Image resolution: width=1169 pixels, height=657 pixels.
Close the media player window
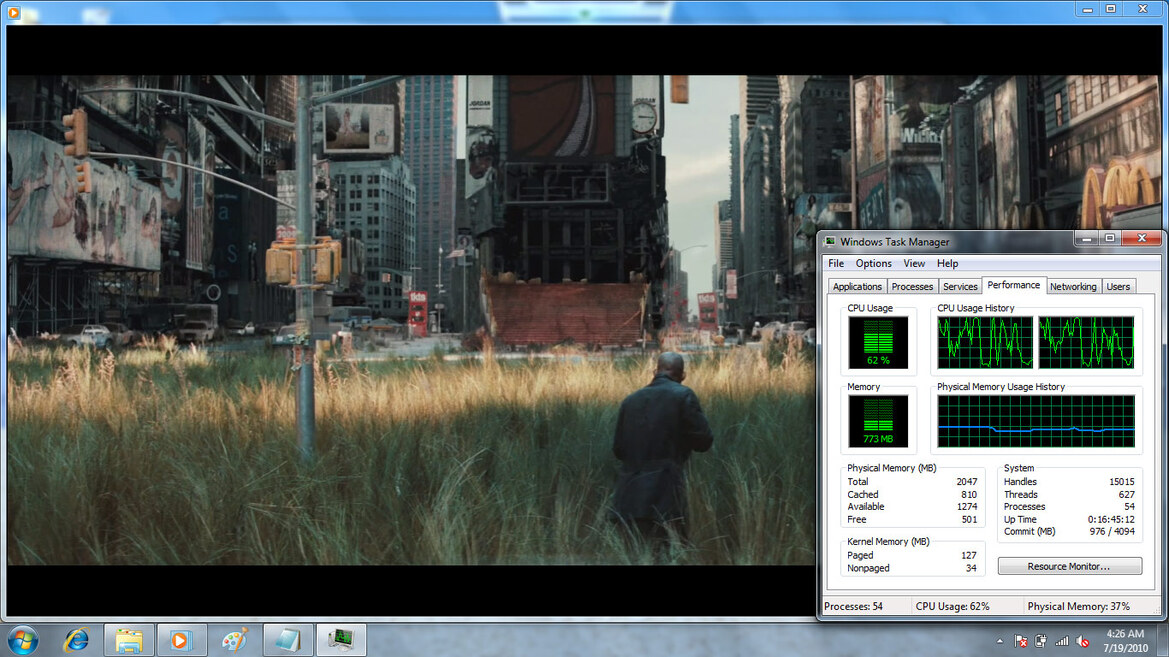[1143, 9]
